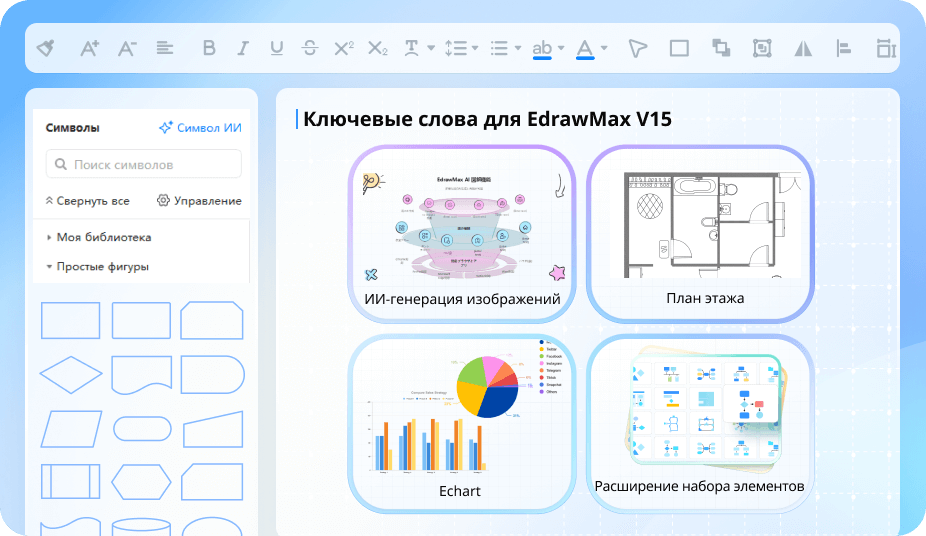Toggle italic formatting
This screenshot has width=926, height=536.
tap(243, 48)
